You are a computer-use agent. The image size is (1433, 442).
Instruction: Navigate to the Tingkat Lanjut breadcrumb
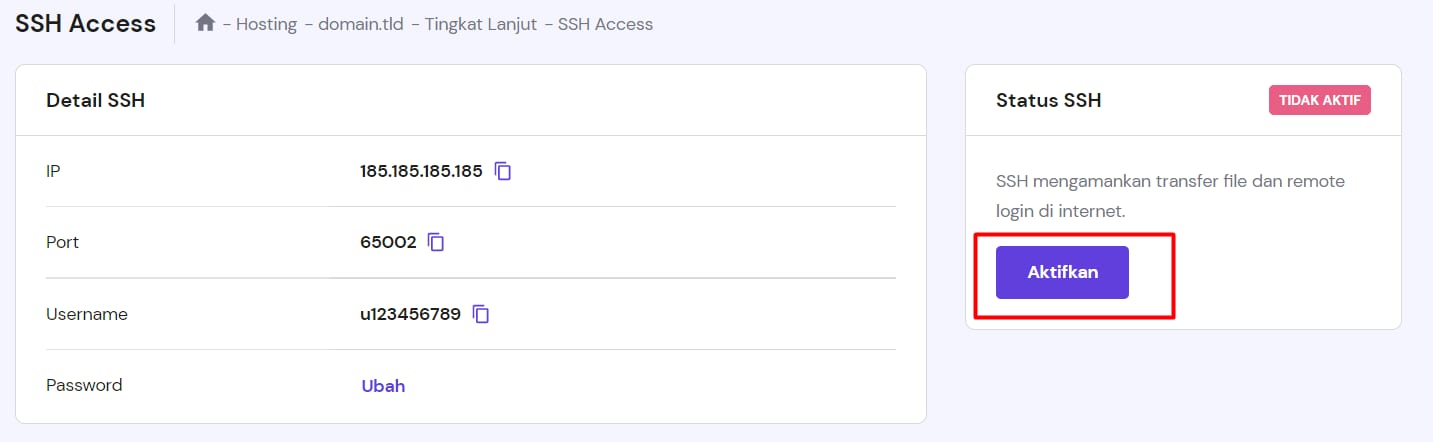pyautogui.click(x=479, y=24)
